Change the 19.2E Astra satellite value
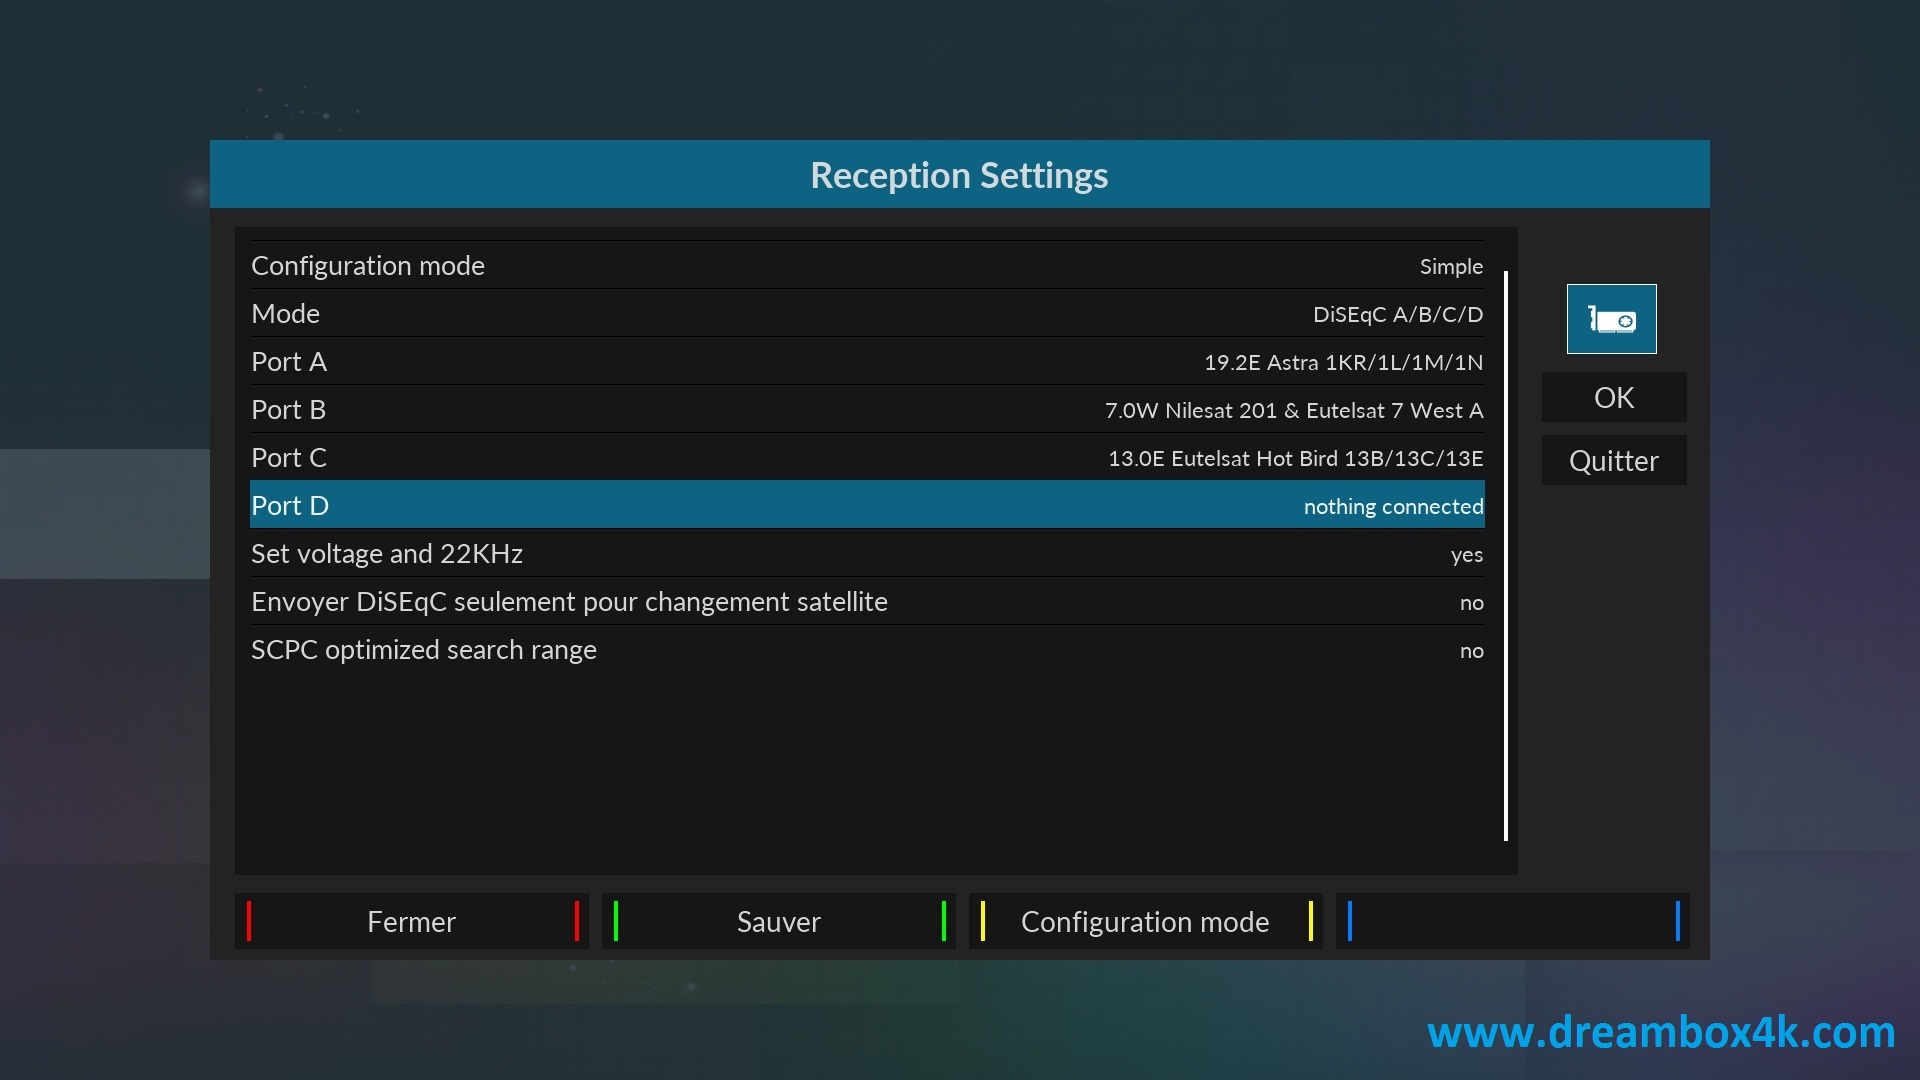Viewport: 1920px width, 1080px height. tap(1343, 362)
